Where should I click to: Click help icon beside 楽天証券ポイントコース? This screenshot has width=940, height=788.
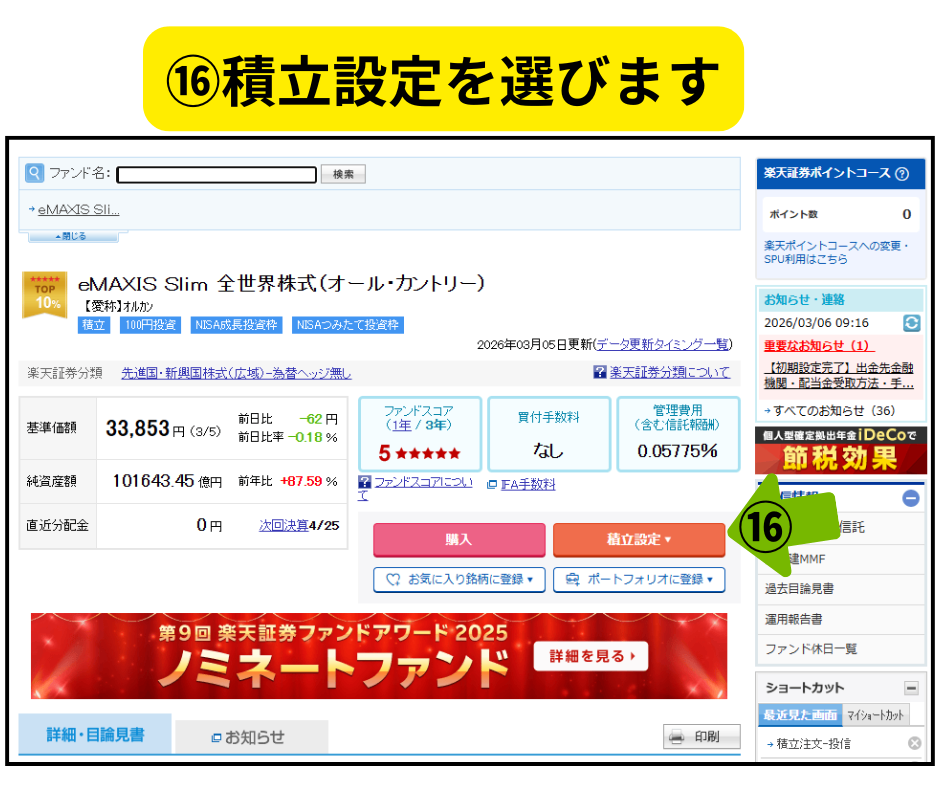click(x=902, y=174)
